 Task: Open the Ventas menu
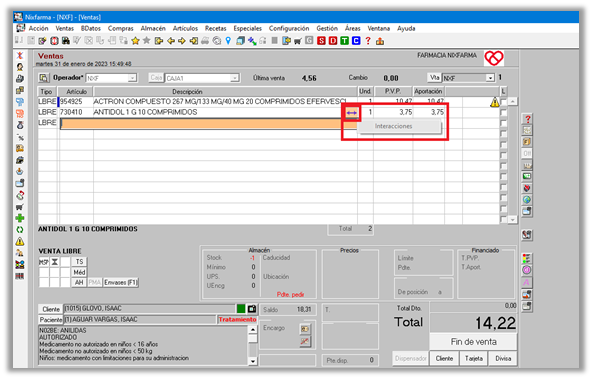[65, 28]
